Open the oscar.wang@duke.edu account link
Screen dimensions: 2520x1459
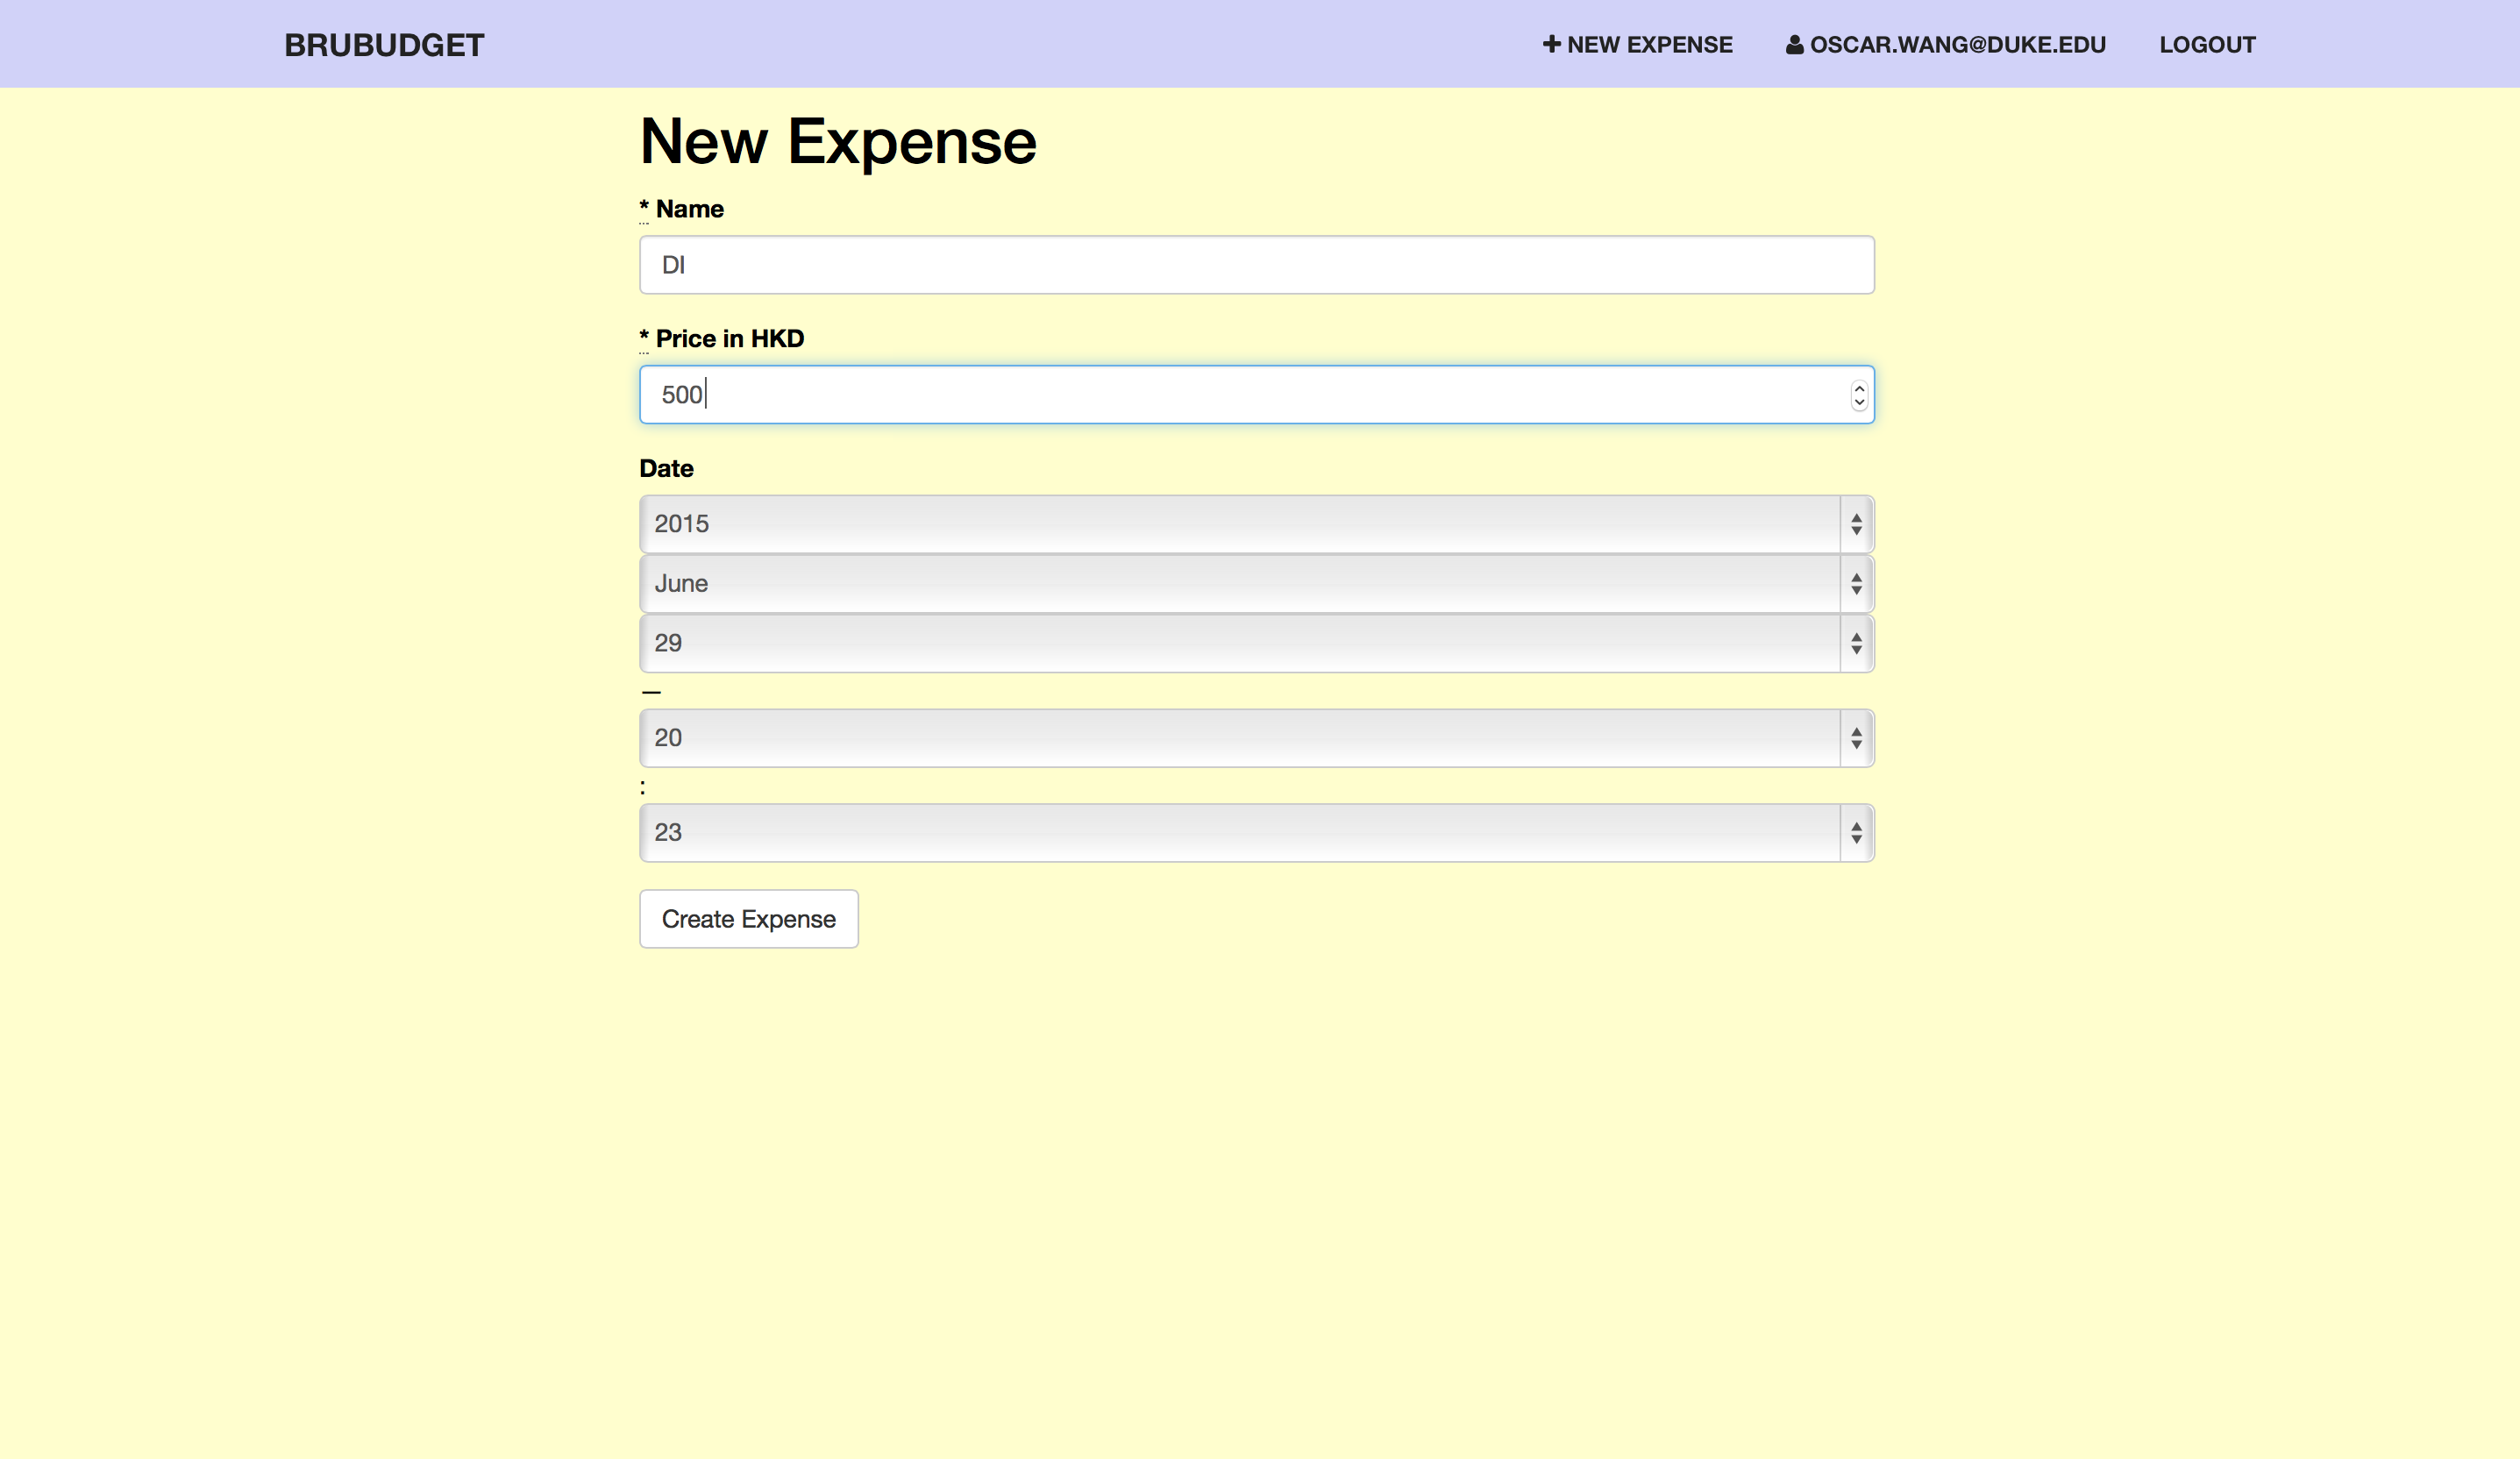[x=1957, y=45]
